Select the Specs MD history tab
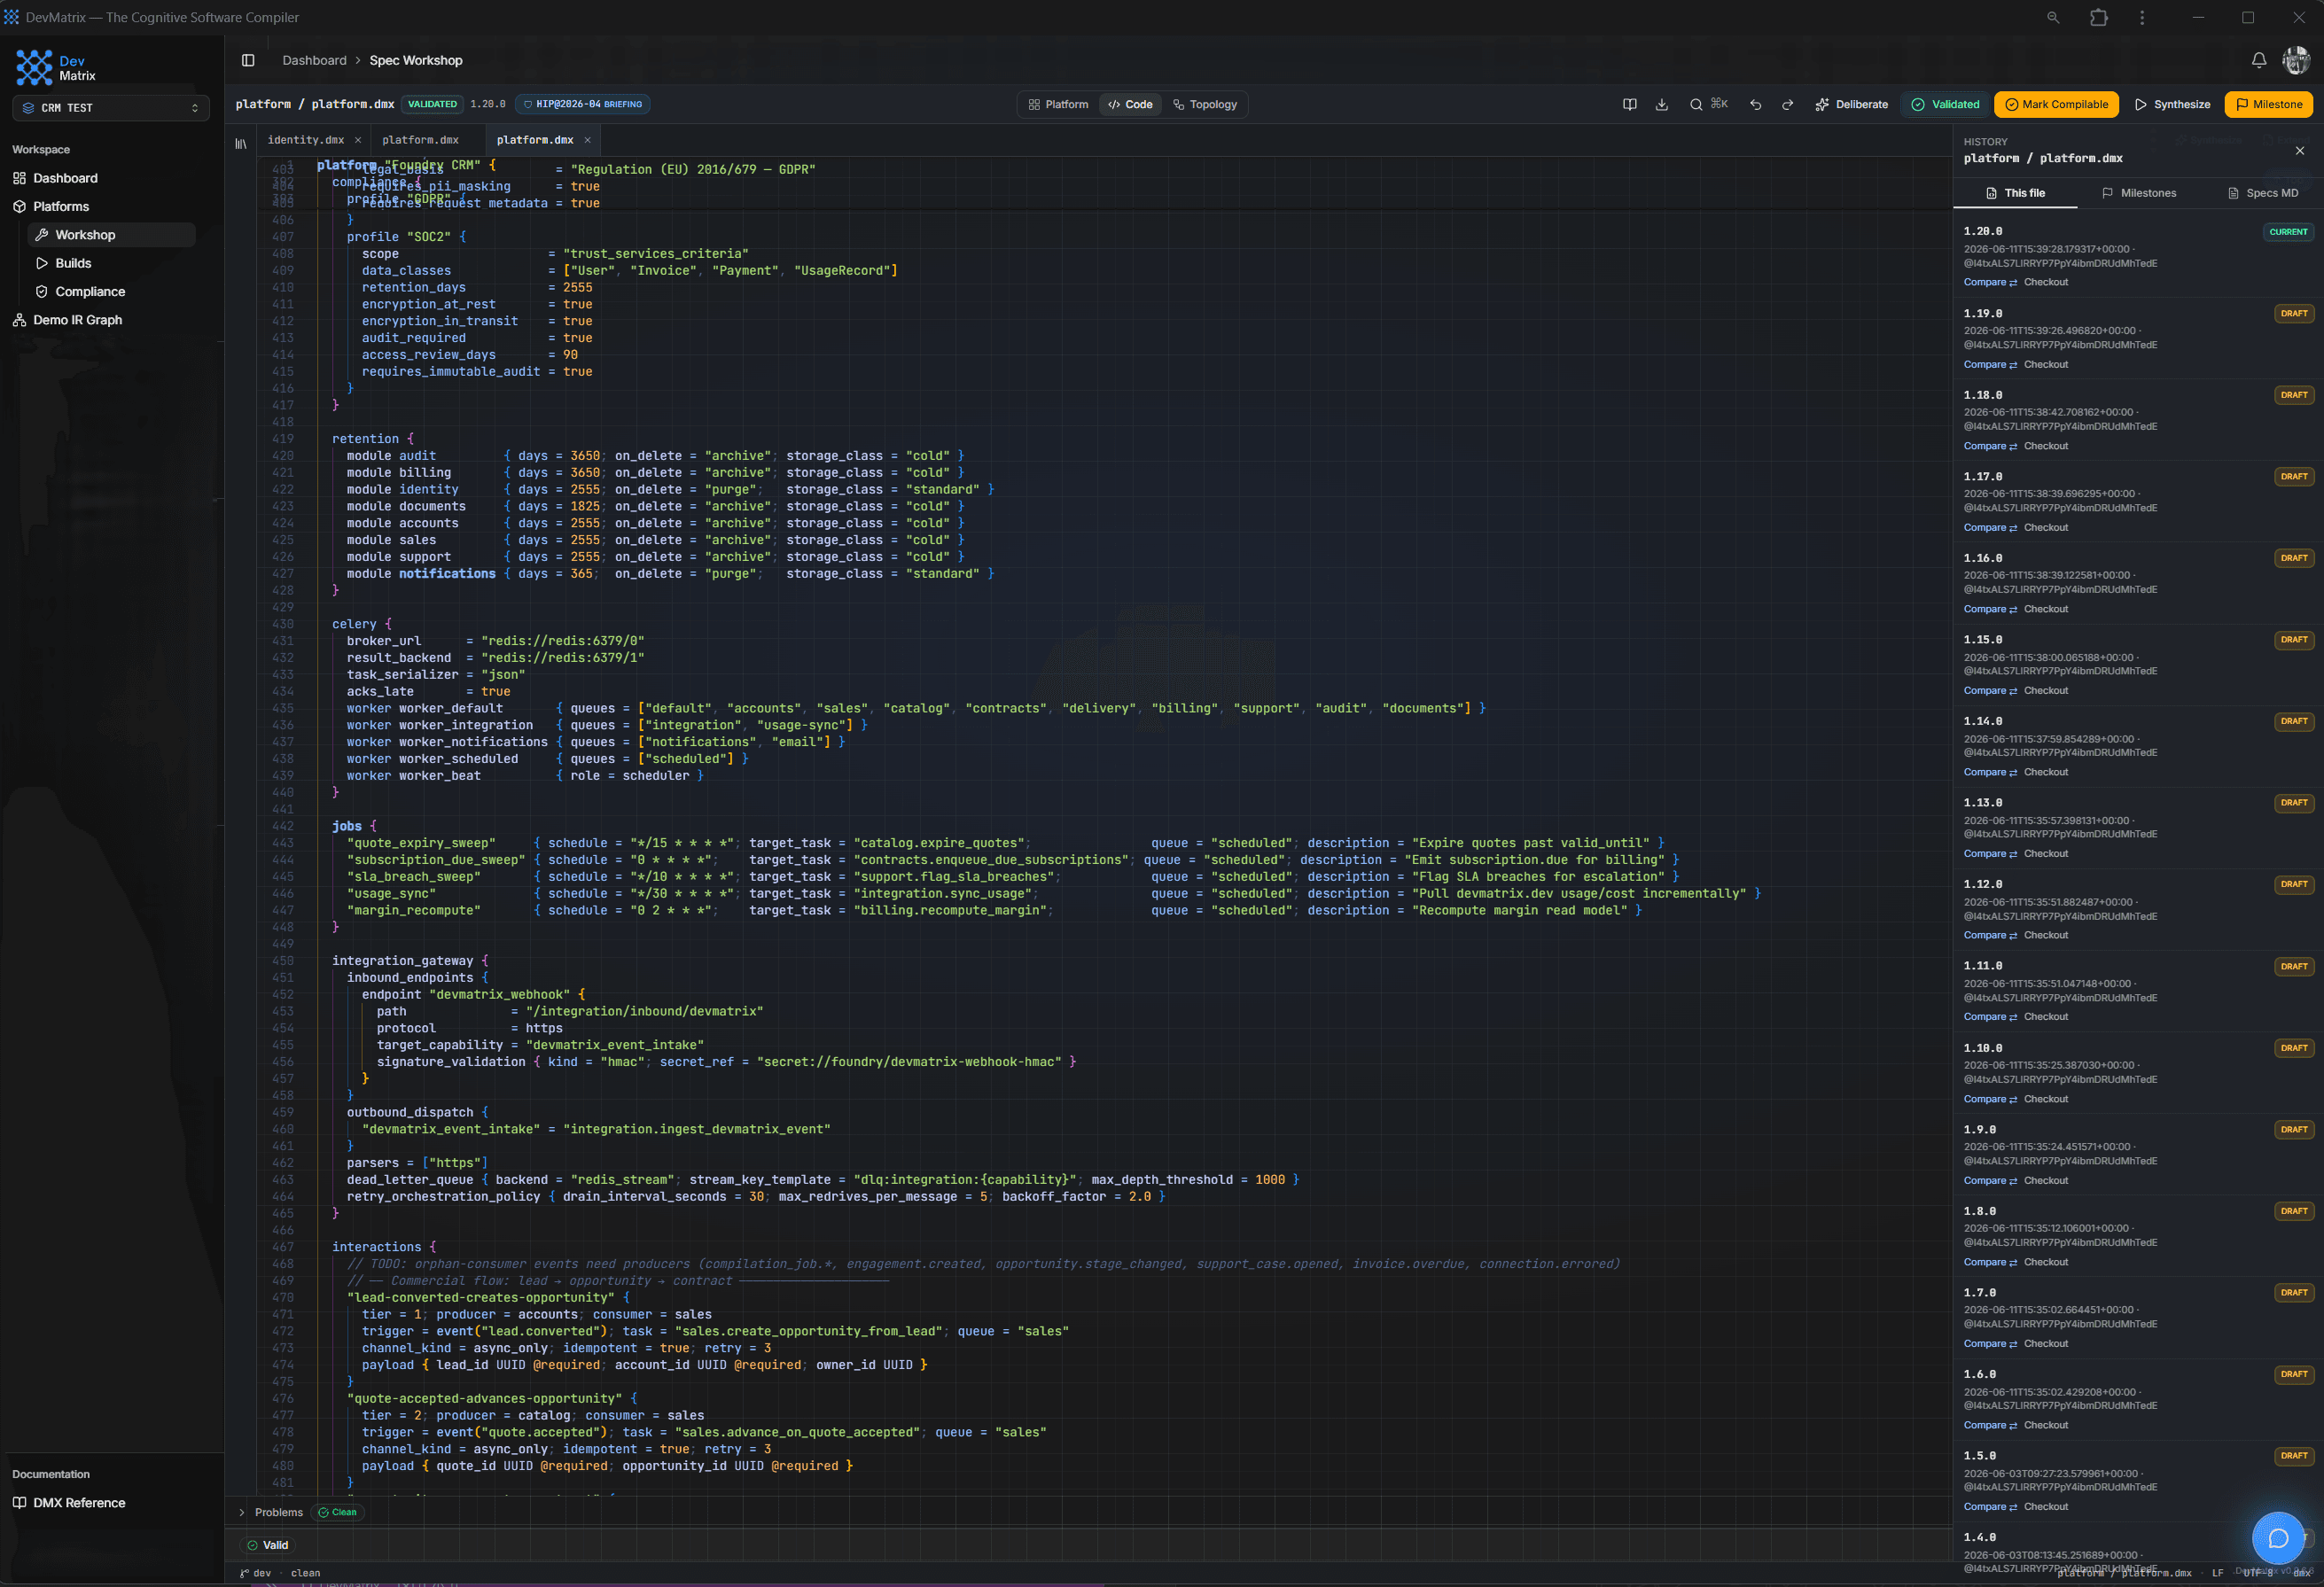The width and height of the screenshot is (2324, 1587). [2262, 193]
